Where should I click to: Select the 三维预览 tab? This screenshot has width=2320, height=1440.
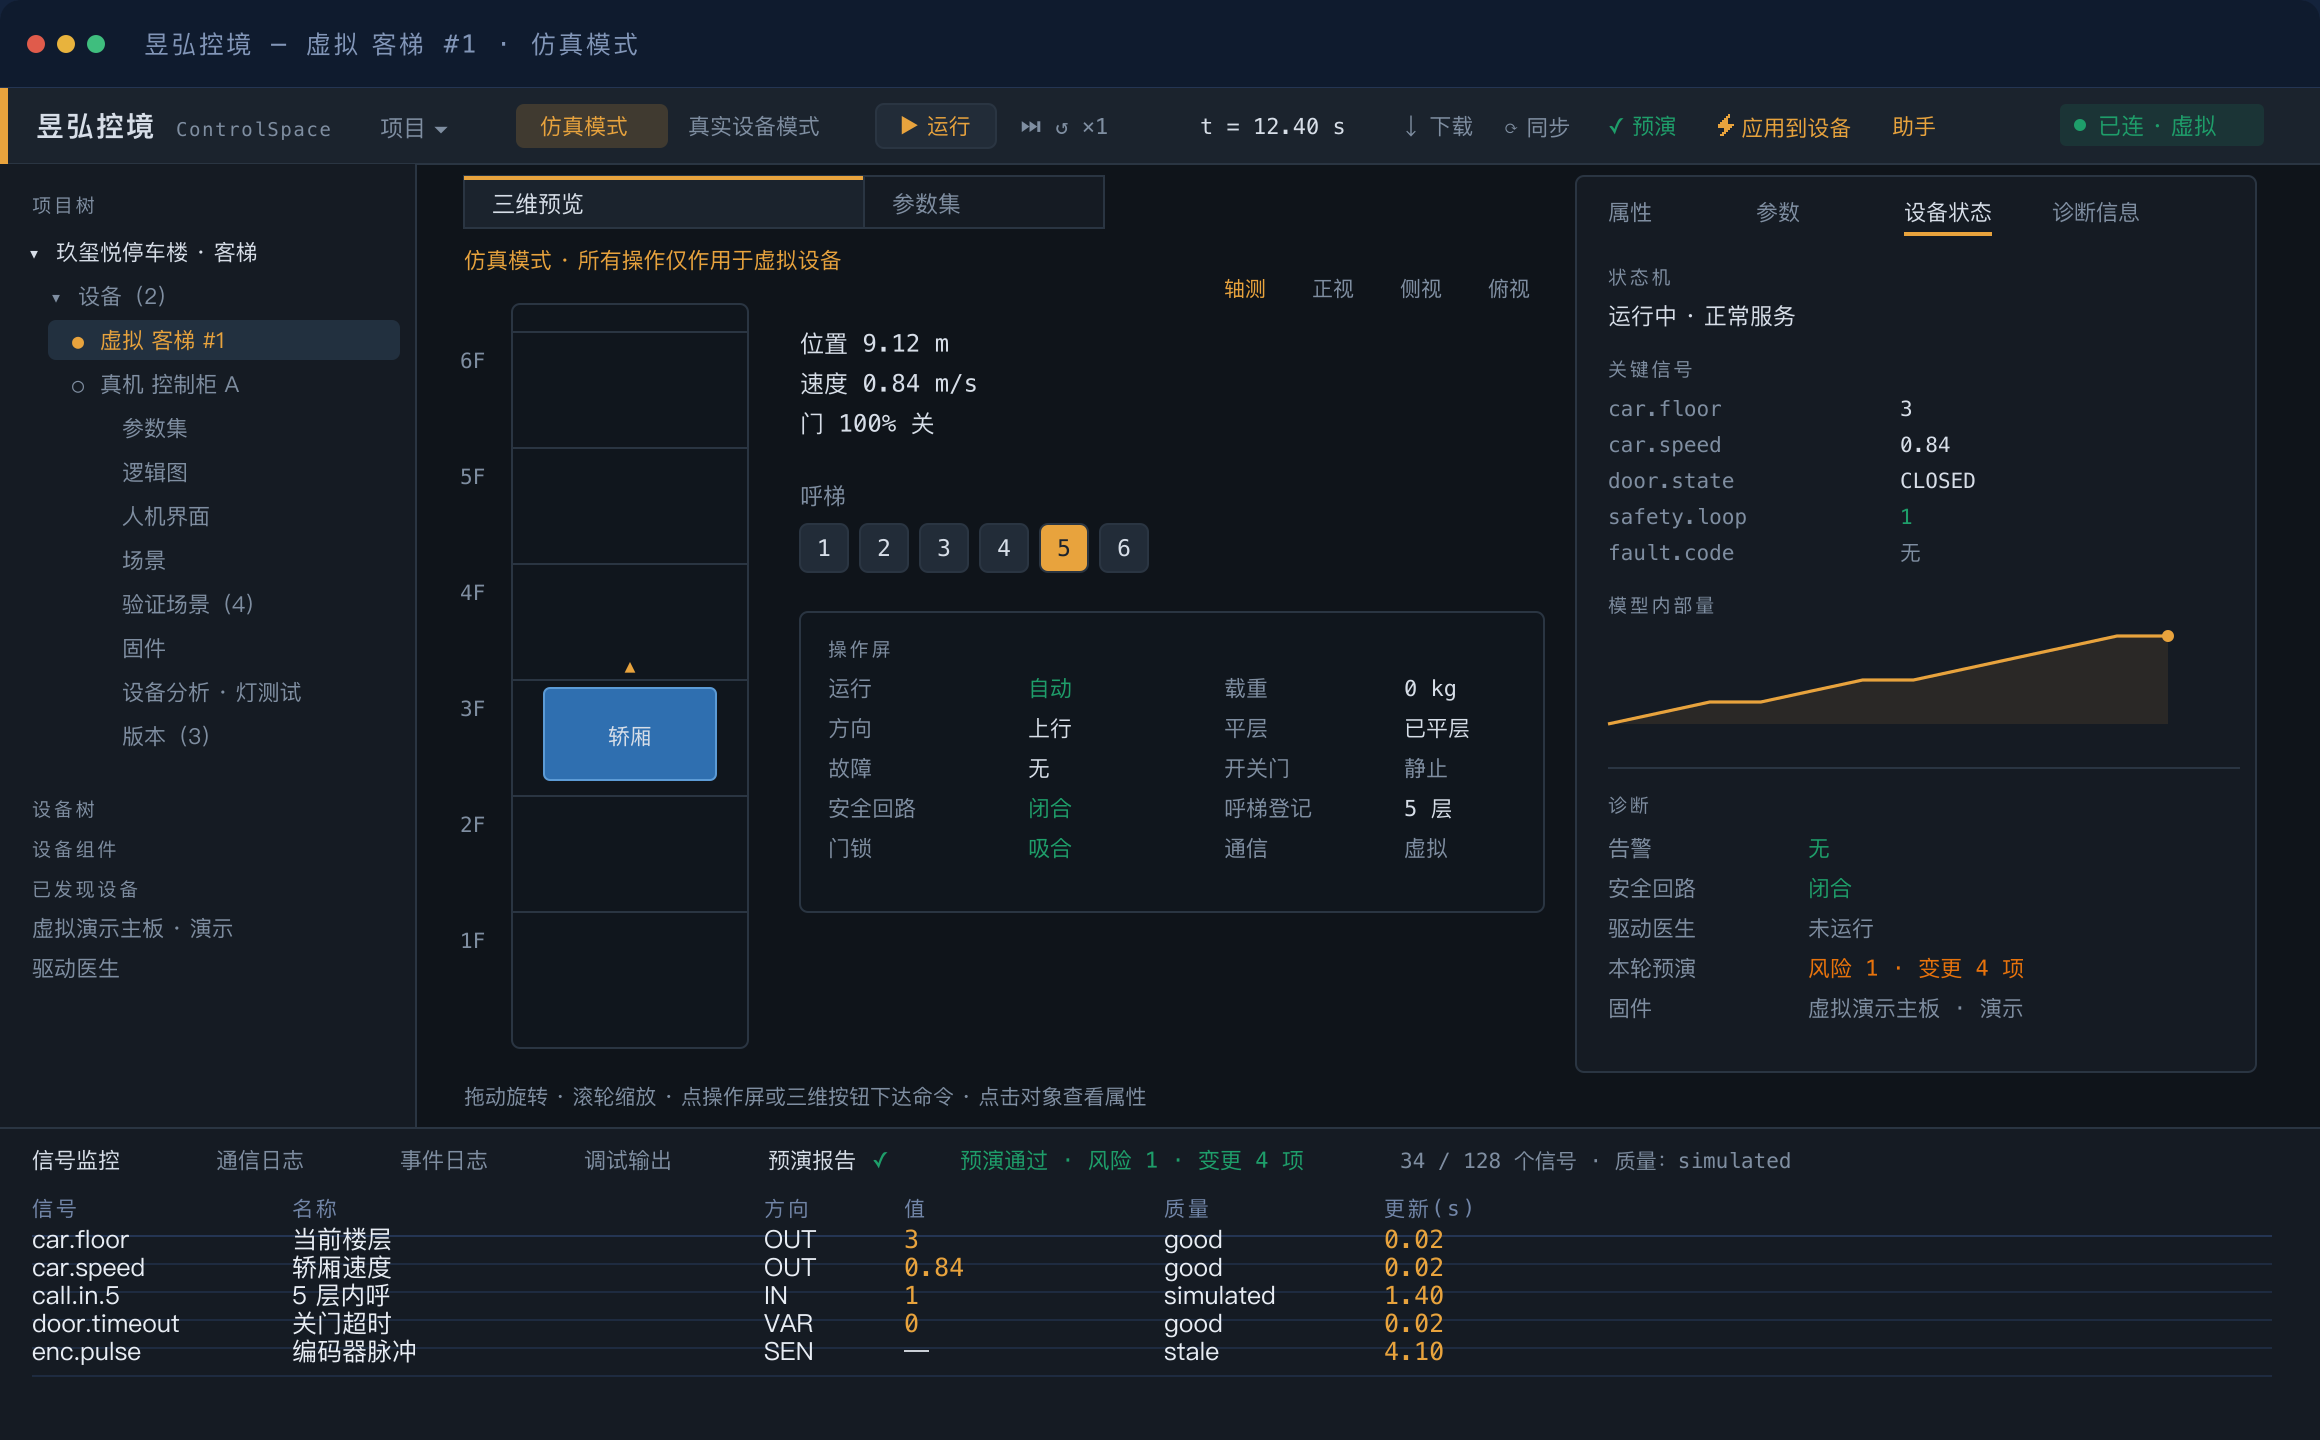(663, 203)
